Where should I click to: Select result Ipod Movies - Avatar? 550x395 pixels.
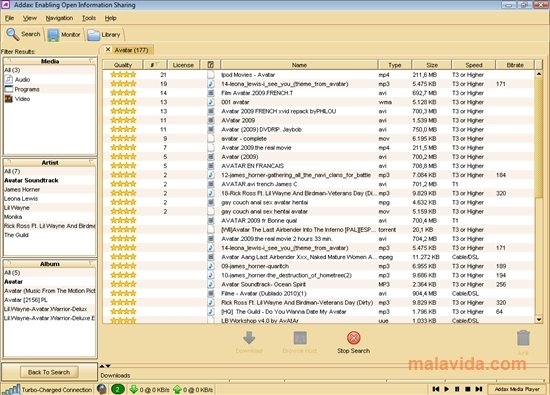(x=318, y=75)
